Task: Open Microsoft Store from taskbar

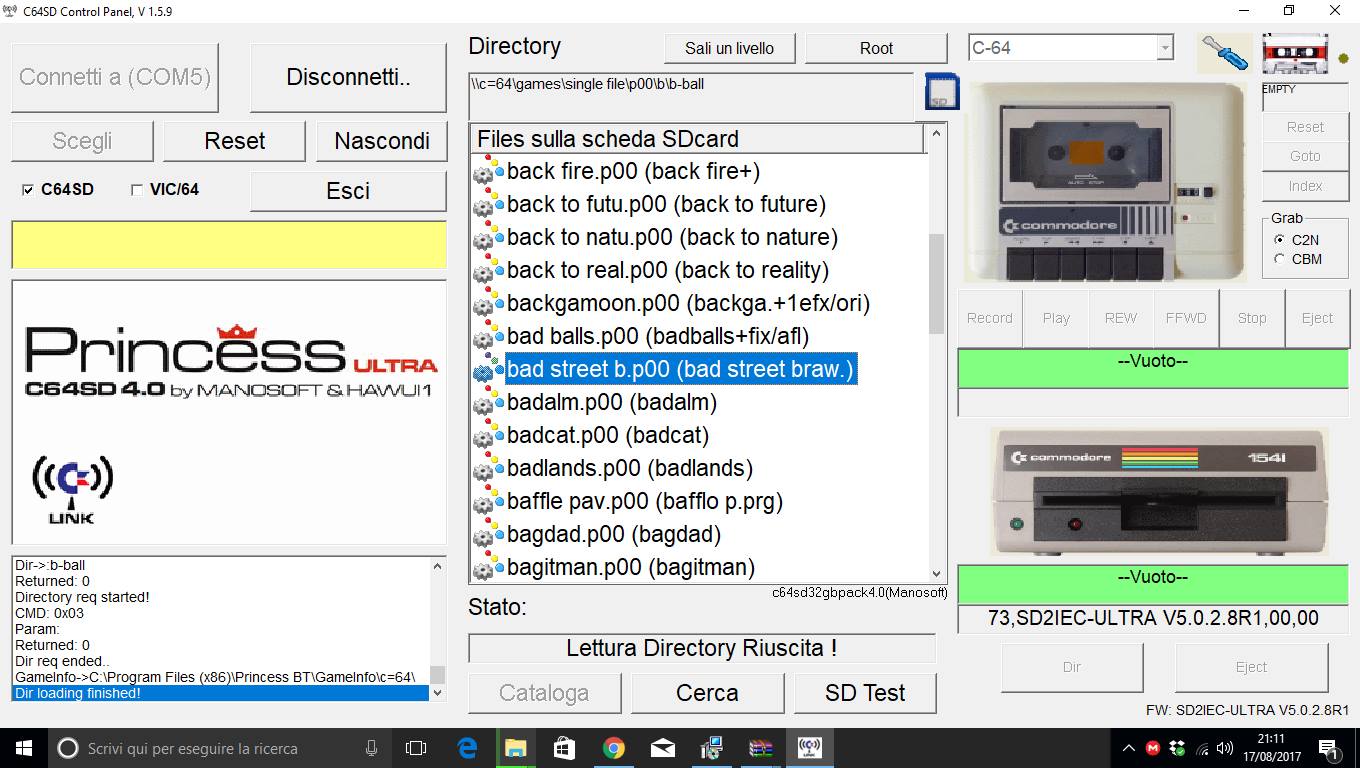Action: coord(565,748)
